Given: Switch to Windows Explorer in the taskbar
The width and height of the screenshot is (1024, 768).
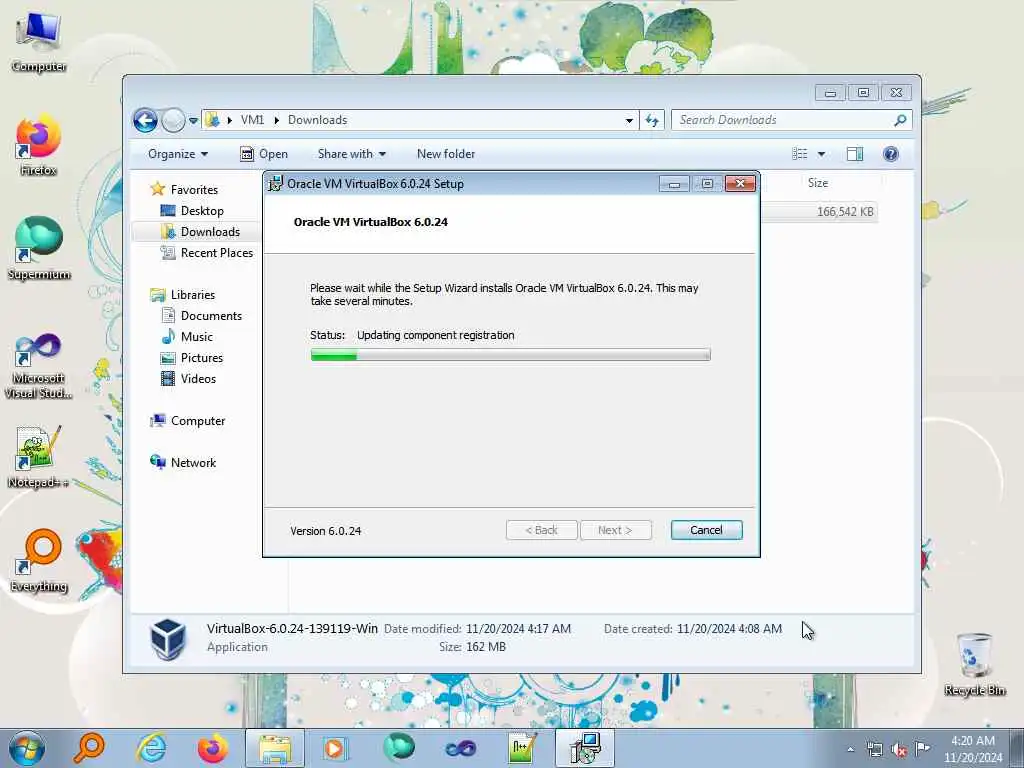Looking at the screenshot, I should point(275,748).
